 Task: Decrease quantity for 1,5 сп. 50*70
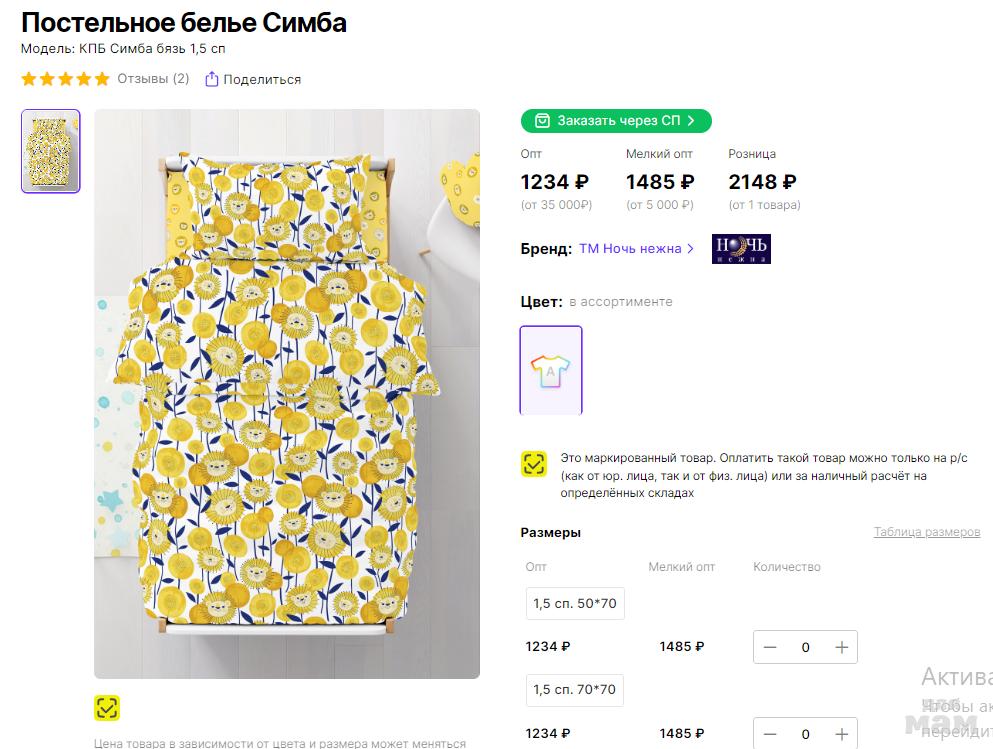tap(770, 647)
